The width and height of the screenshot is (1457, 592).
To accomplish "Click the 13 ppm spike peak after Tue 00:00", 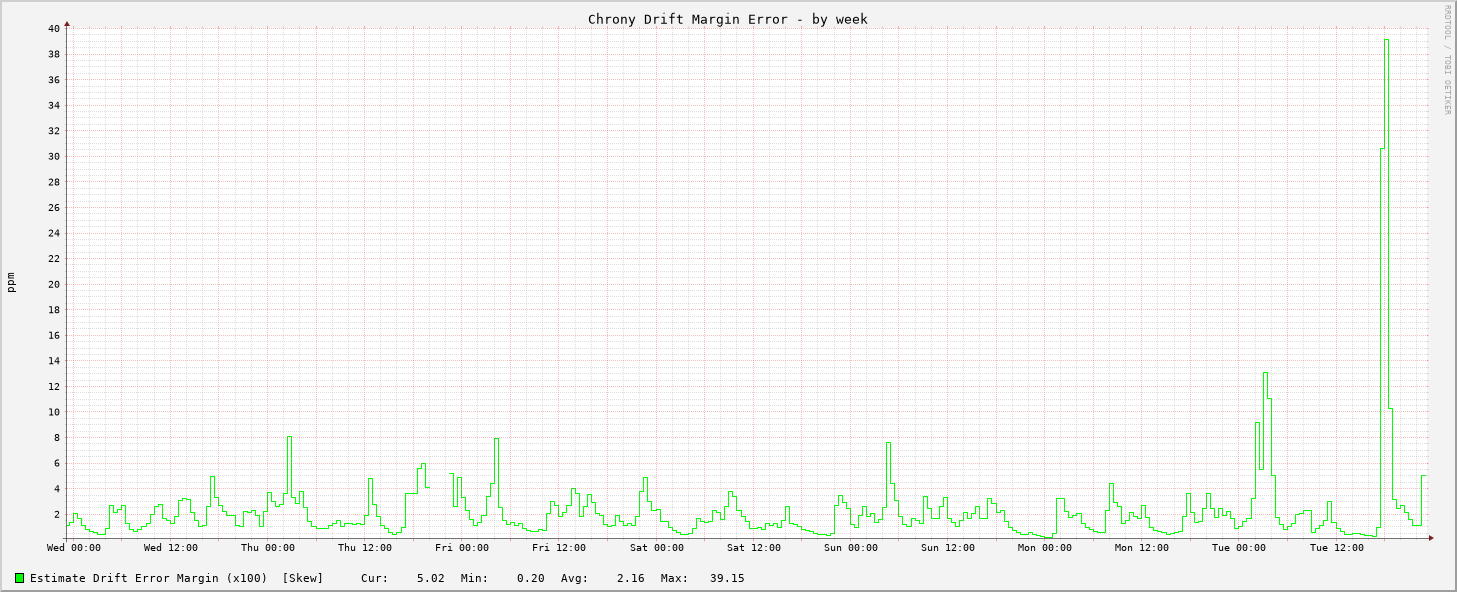I will coord(1265,373).
